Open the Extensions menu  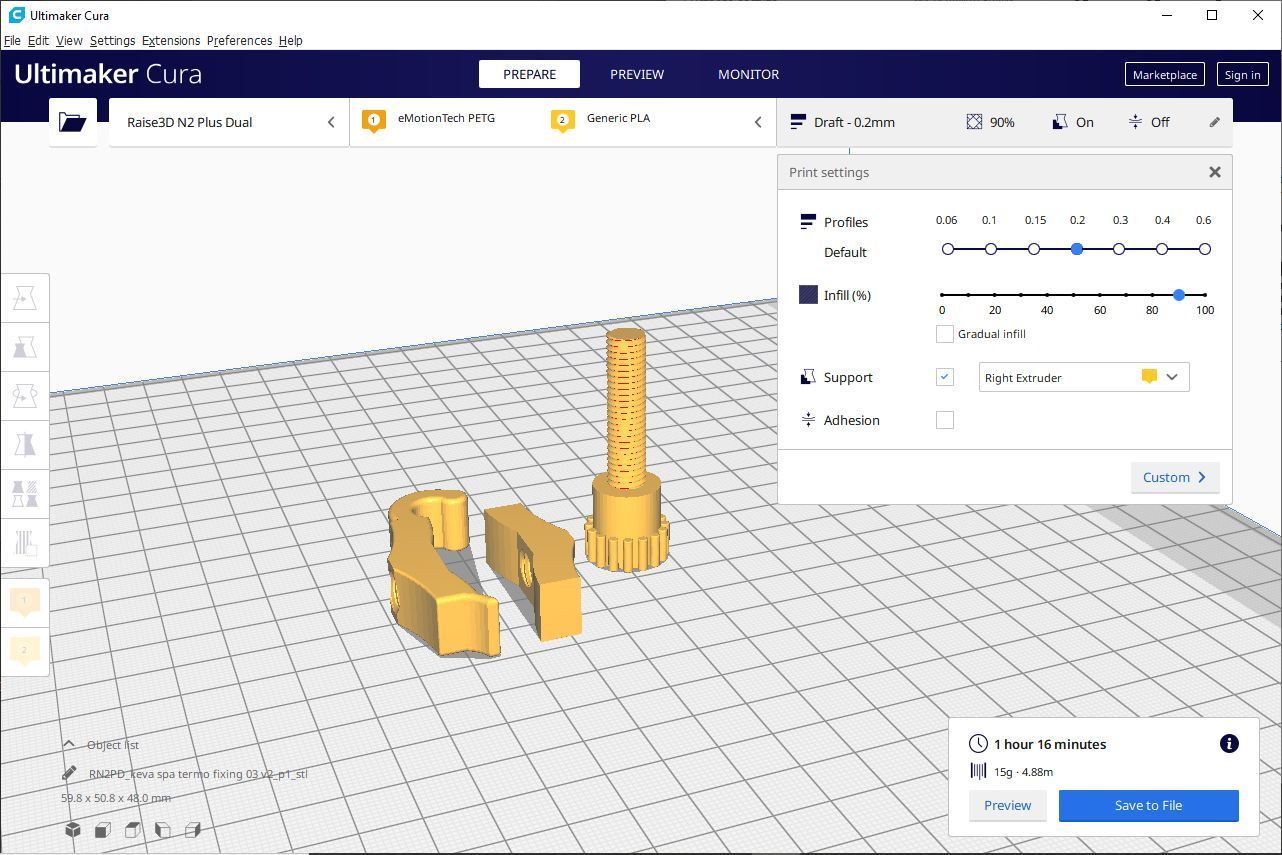click(x=170, y=40)
